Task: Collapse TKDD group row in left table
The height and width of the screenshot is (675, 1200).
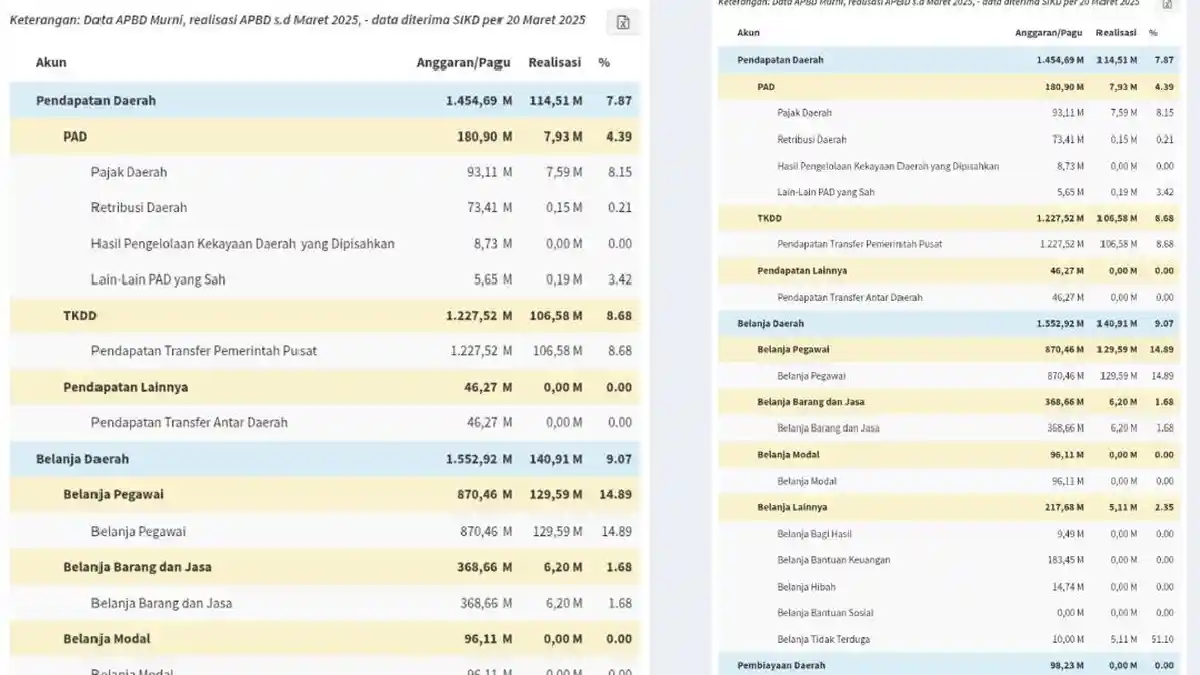Action: [325, 315]
